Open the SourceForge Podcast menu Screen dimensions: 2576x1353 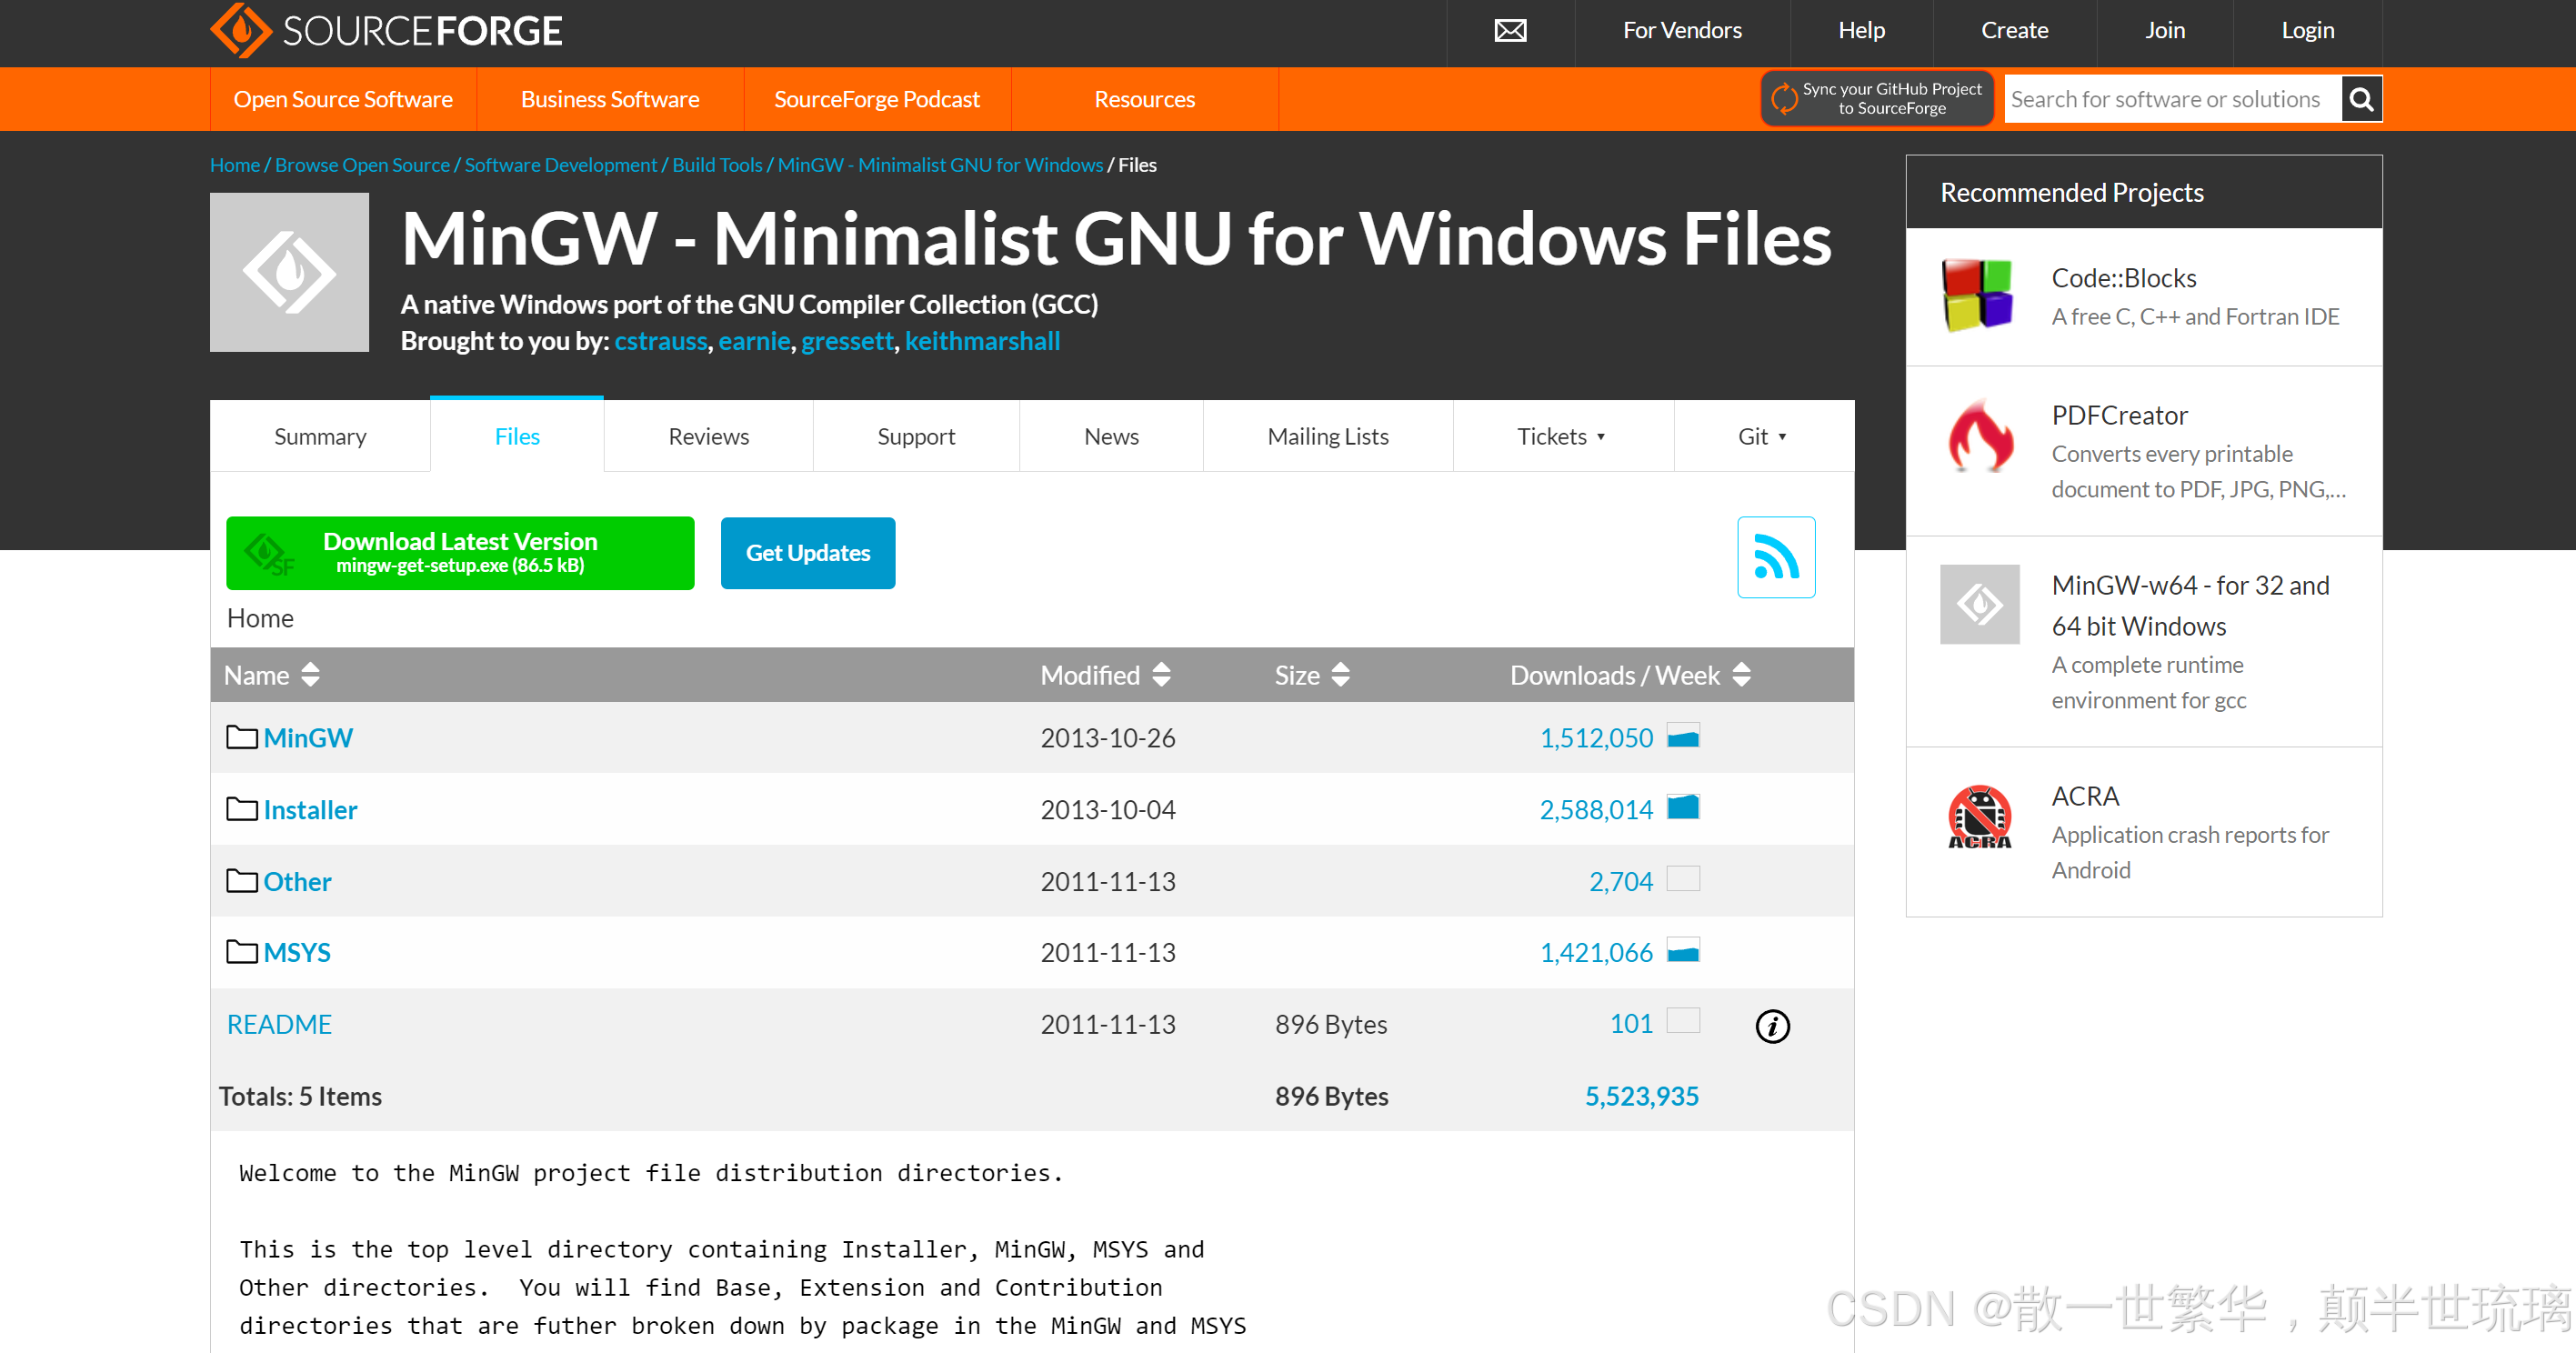pyautogui.click(x=877, y=99)
